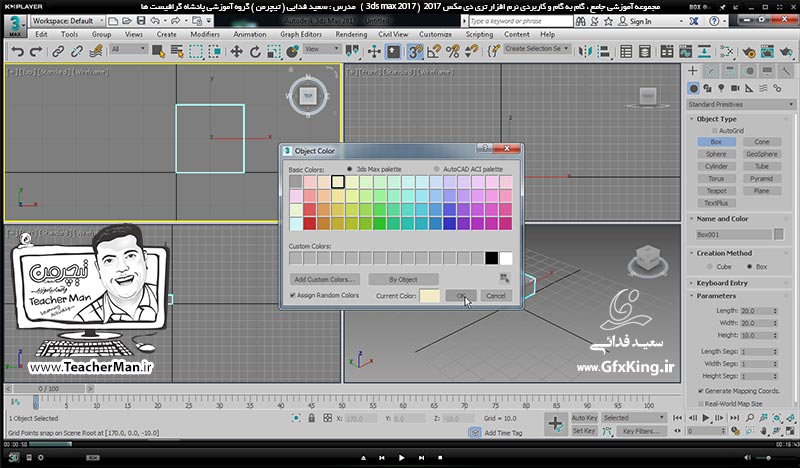The width and height of the screenshot is (800, 468).
Task: Click the Selection Lock toggle padlock
Action: pyautogui.click(x=312, y=418)
